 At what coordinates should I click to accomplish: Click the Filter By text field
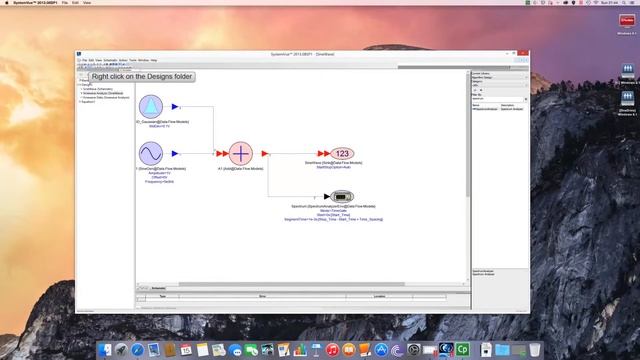[497, 99]
